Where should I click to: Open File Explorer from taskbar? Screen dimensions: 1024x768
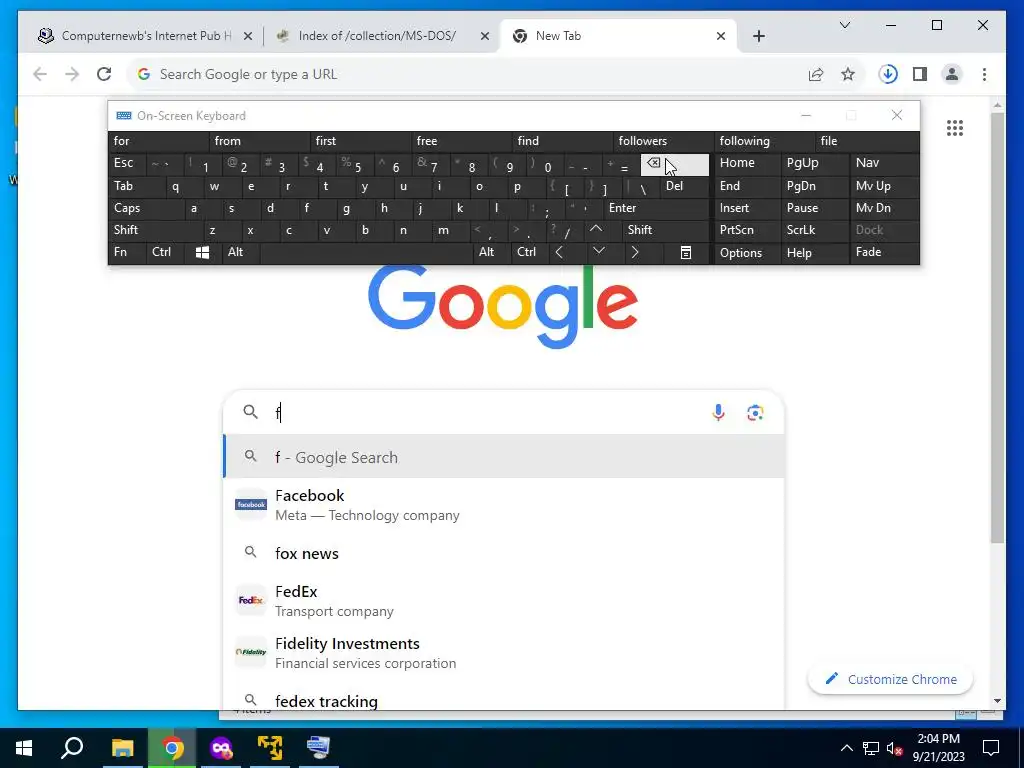pos(122,748)
